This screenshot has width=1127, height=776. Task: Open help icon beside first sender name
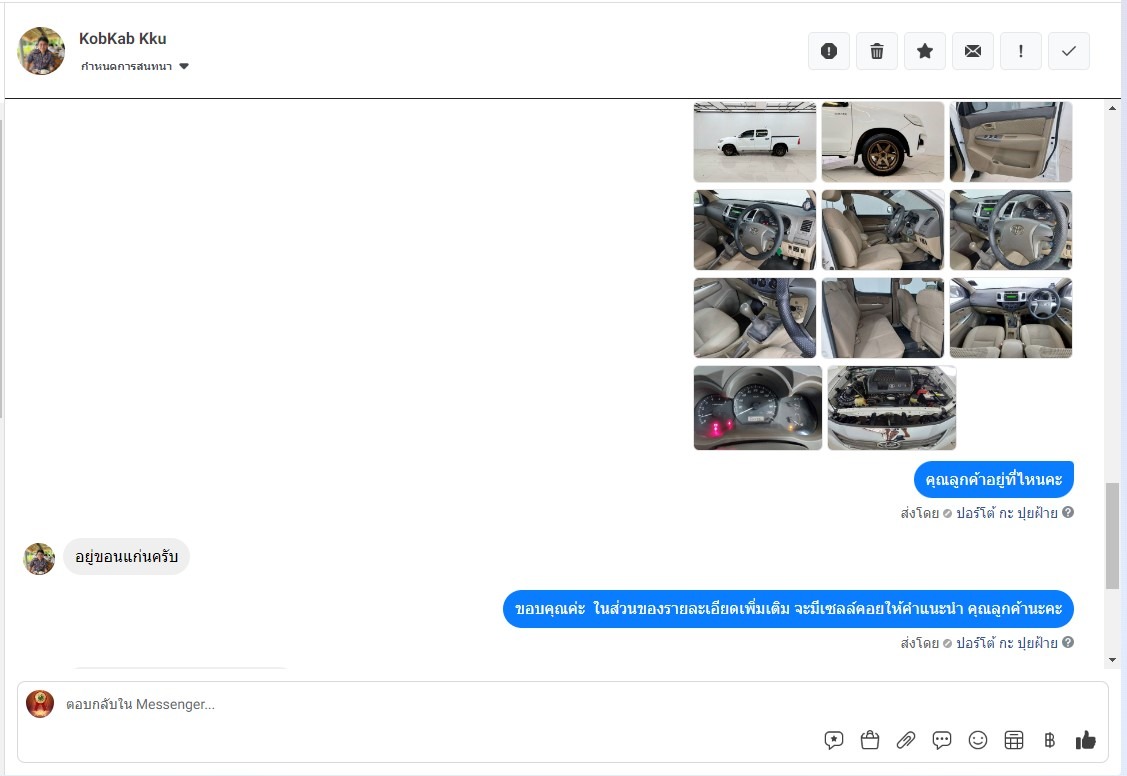[x=1068, y=512]
